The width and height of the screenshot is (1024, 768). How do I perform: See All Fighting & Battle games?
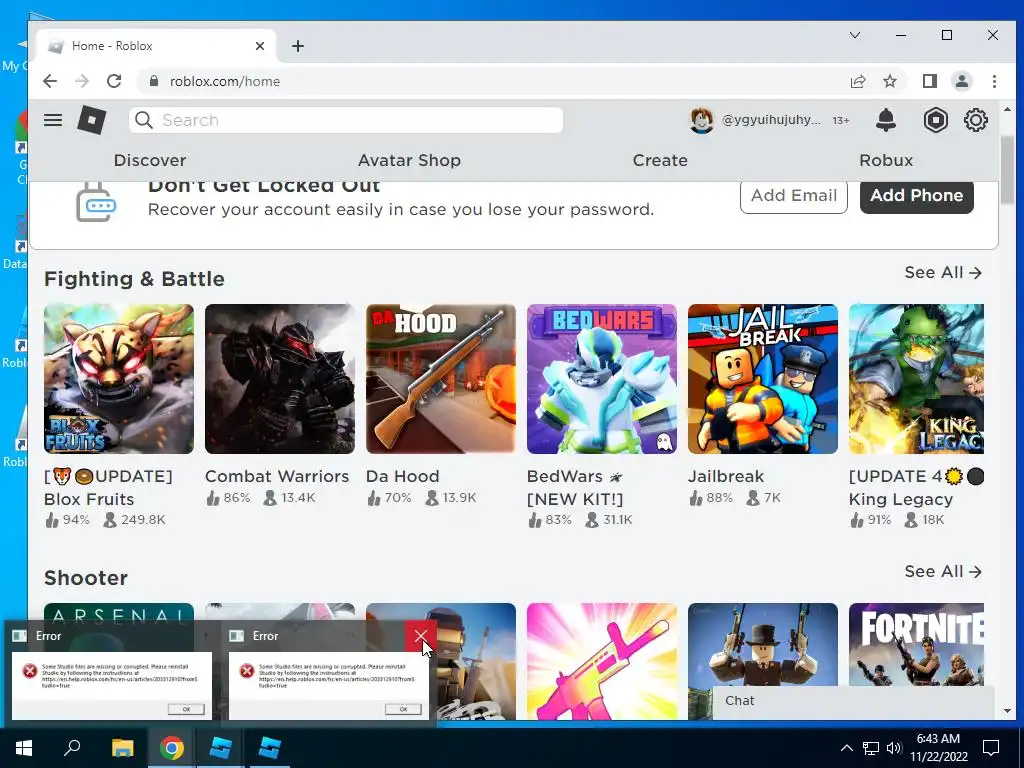(x=942, y=272)
